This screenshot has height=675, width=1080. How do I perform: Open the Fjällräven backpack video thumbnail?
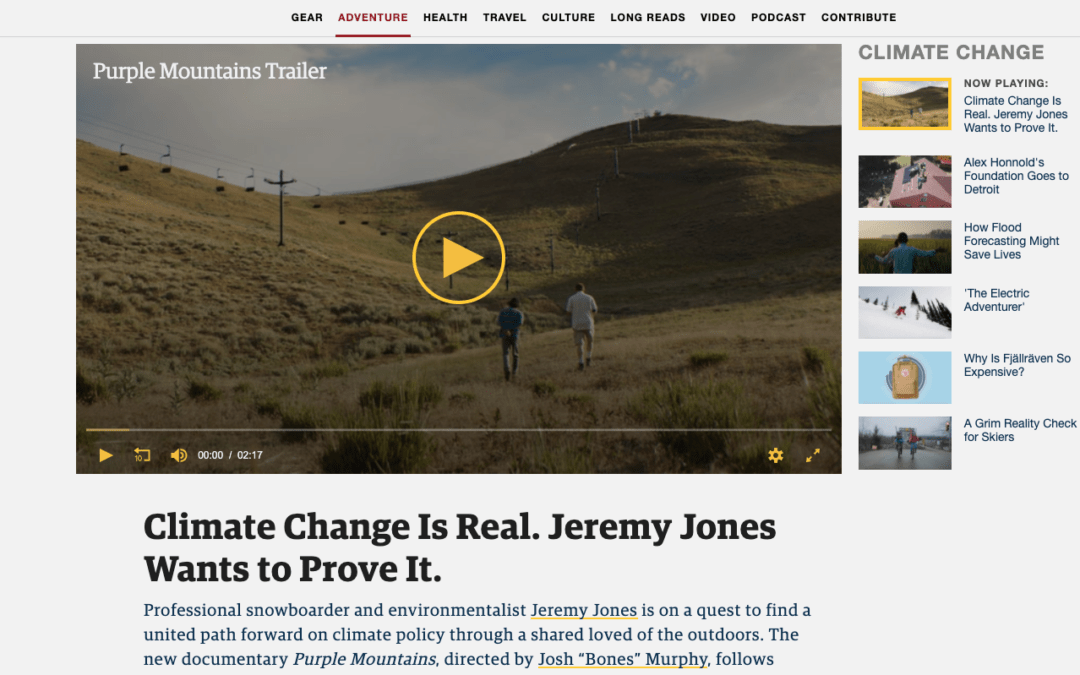coord(905,377)
